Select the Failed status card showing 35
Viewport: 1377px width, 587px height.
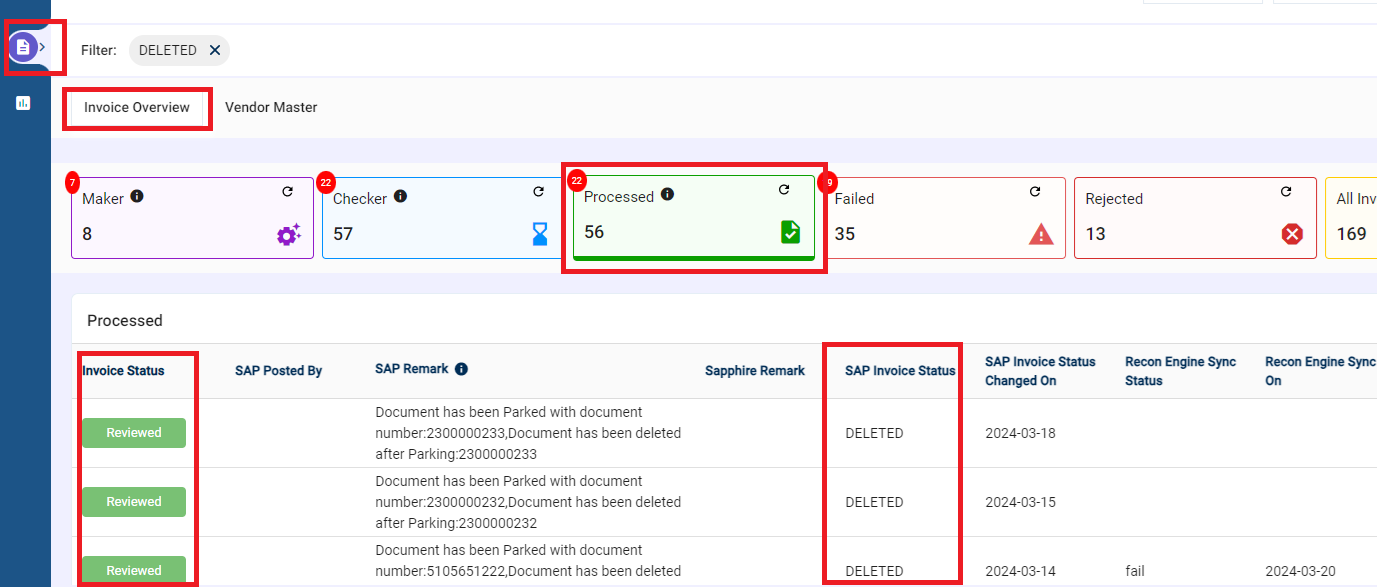(x=944, y=218)
